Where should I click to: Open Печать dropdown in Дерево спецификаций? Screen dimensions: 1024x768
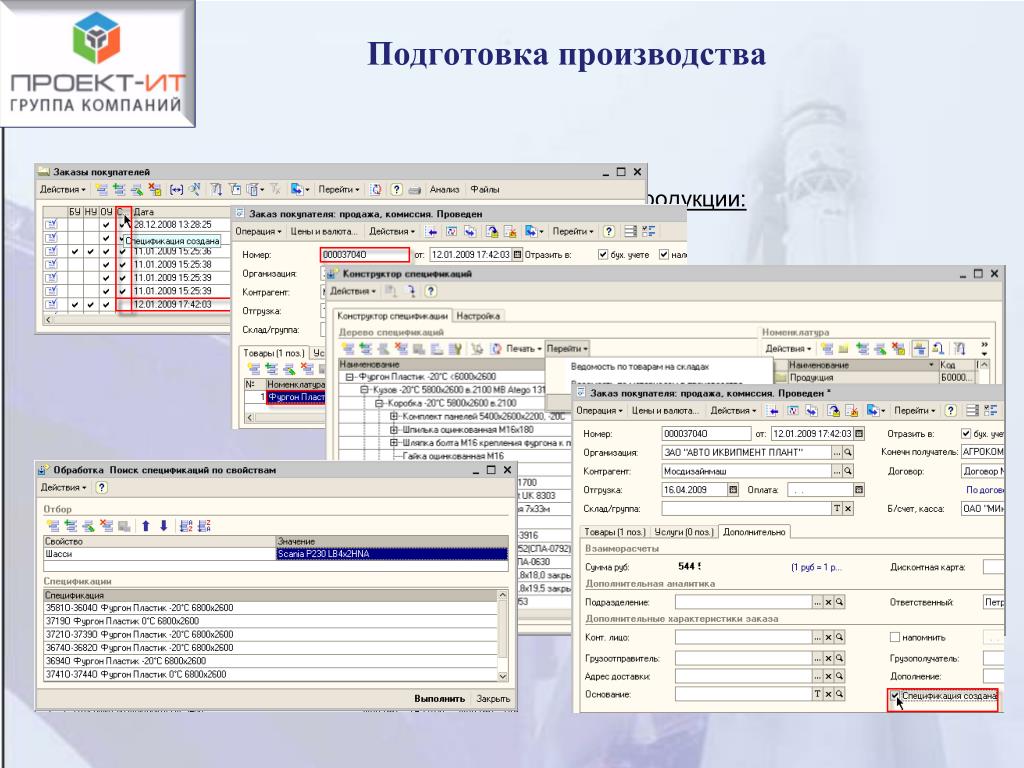pos(524,349)
